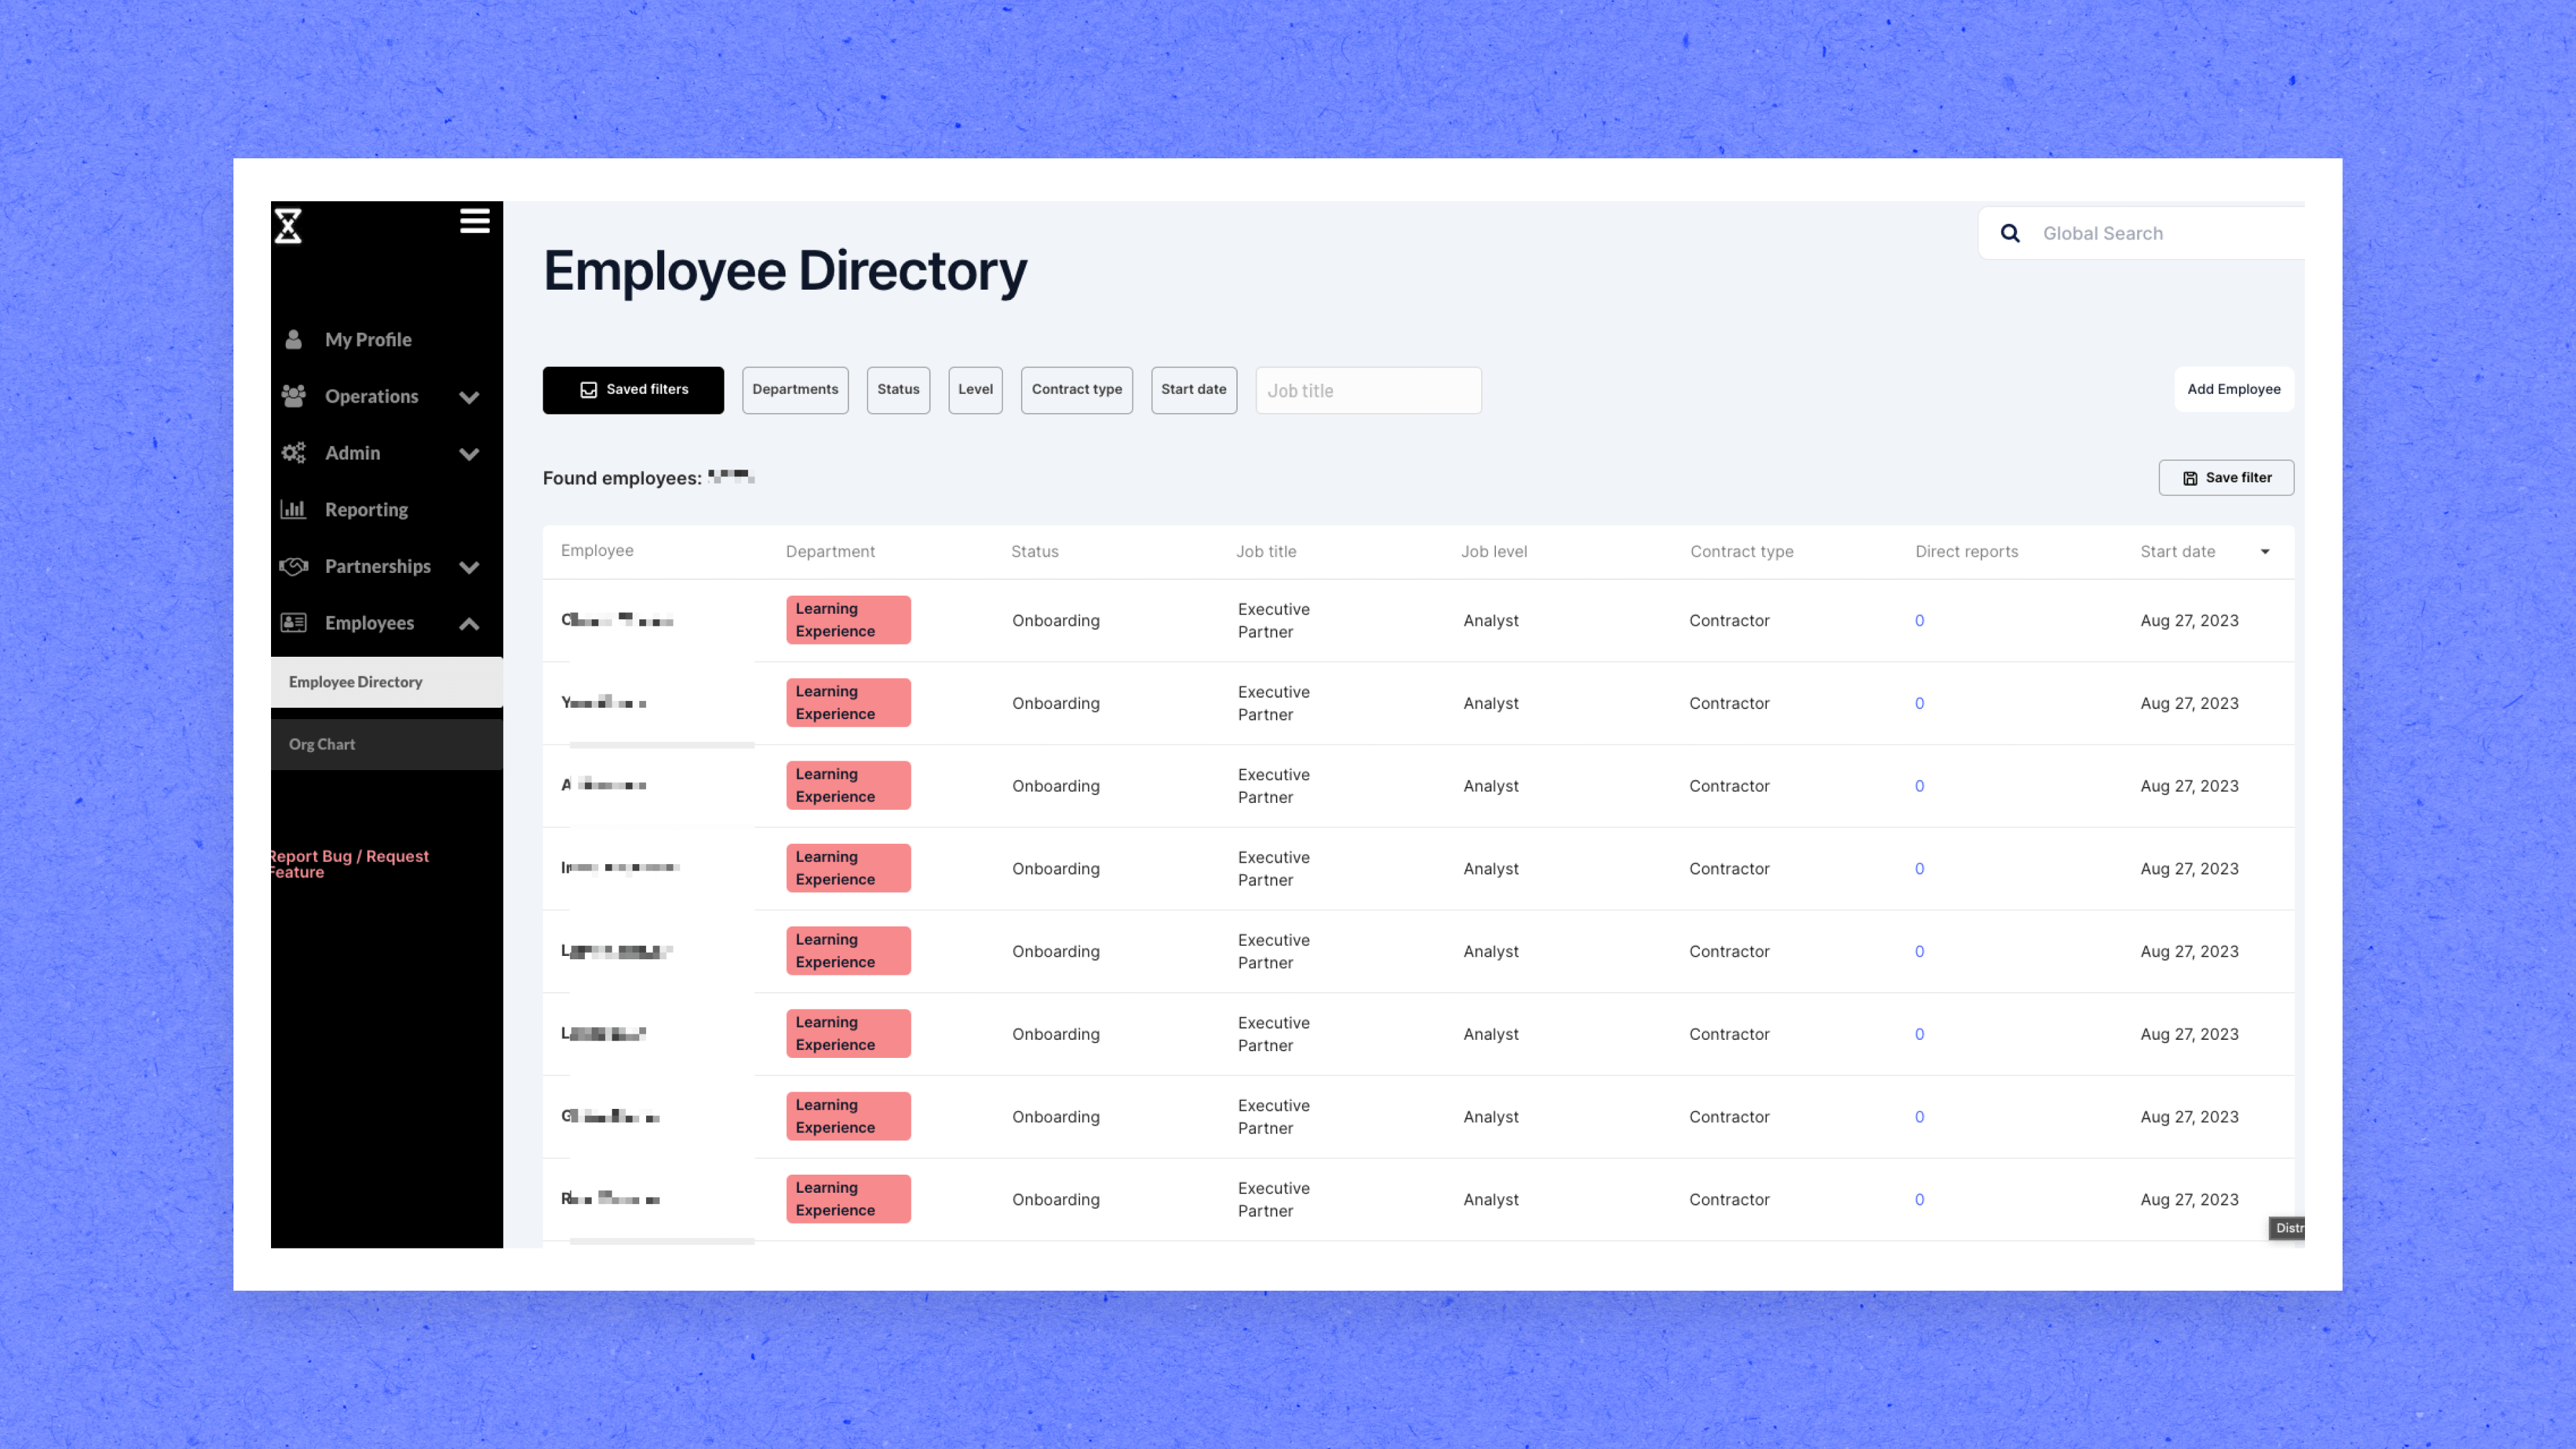
Task: Click the Global Search magnifier icon
Action: (2010, 234)
